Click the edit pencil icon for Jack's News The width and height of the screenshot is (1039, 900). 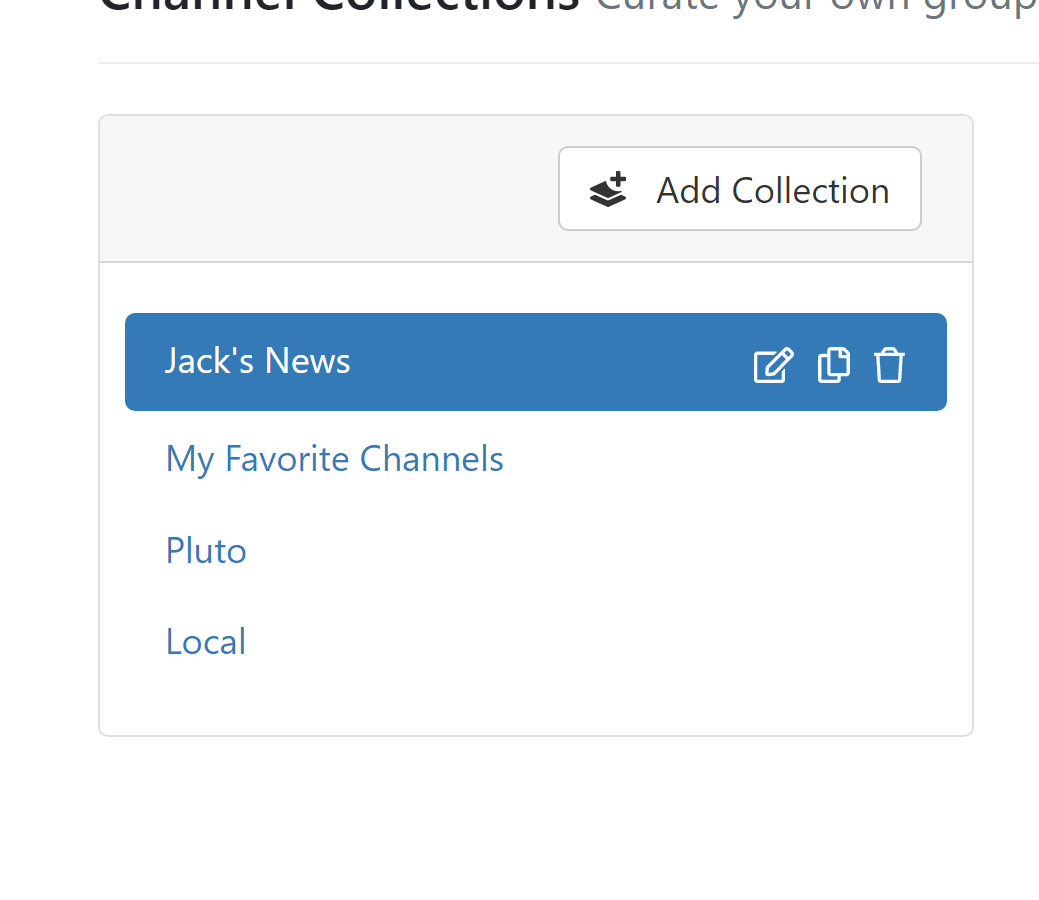(x=773, y=365)
